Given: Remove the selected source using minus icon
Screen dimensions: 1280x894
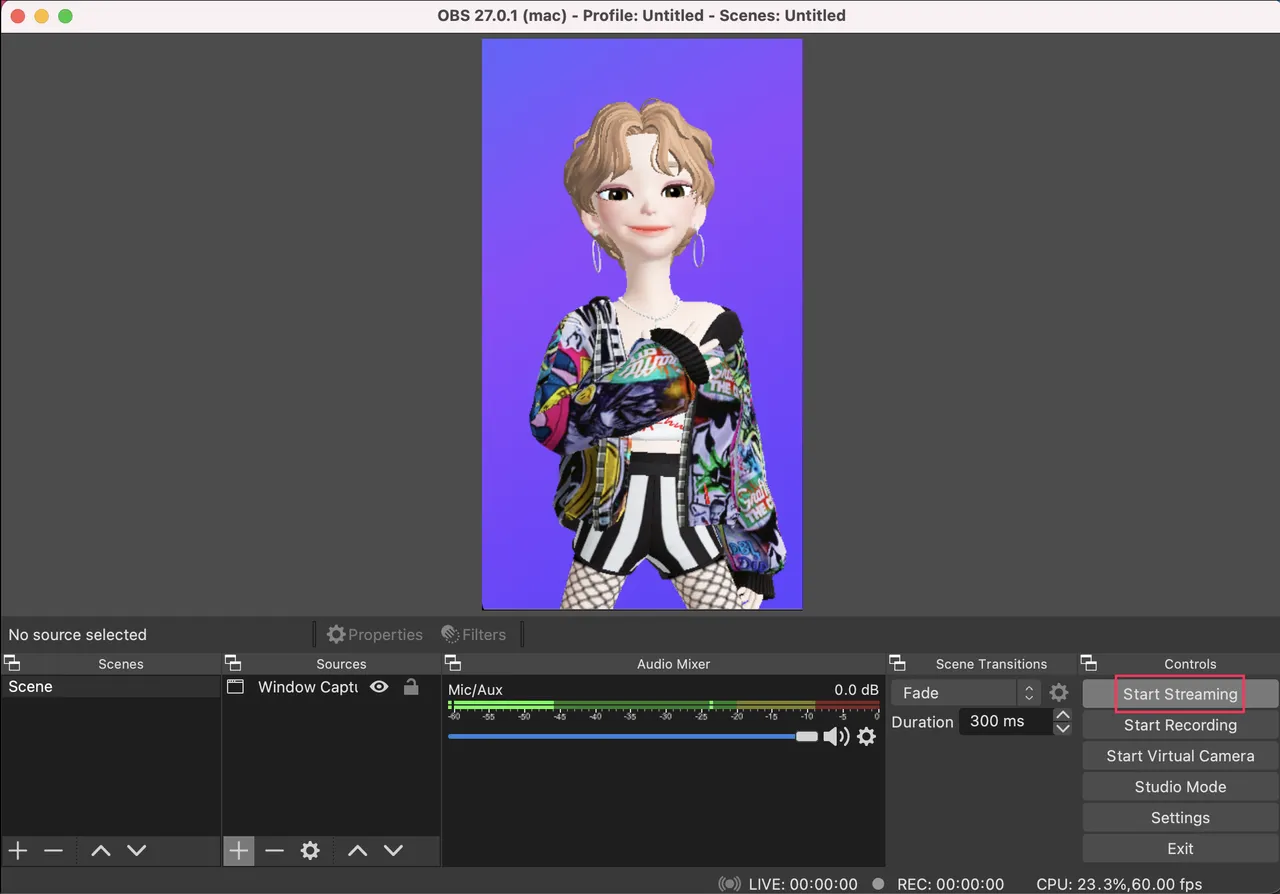Looking at the screenshot, I should click(274, 850).
